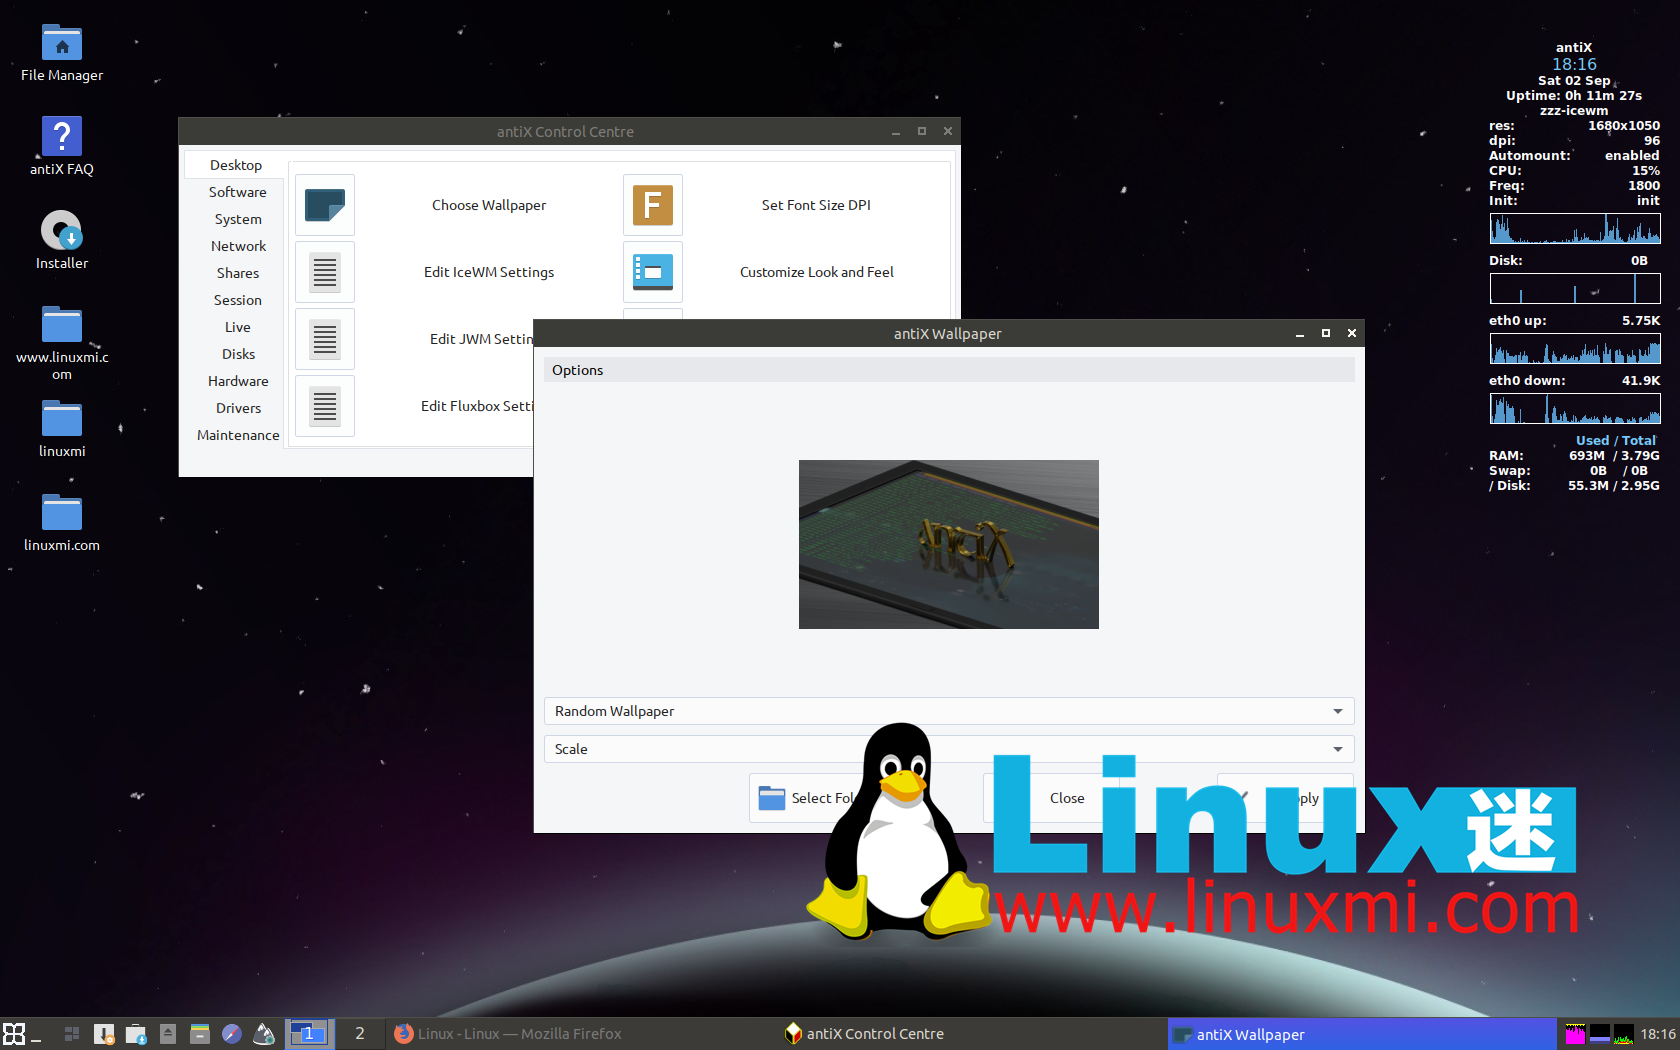Switch to the Drivers tab
Screen dimensions: 1680x1050
pyautogui.click(x=238, y=408)
